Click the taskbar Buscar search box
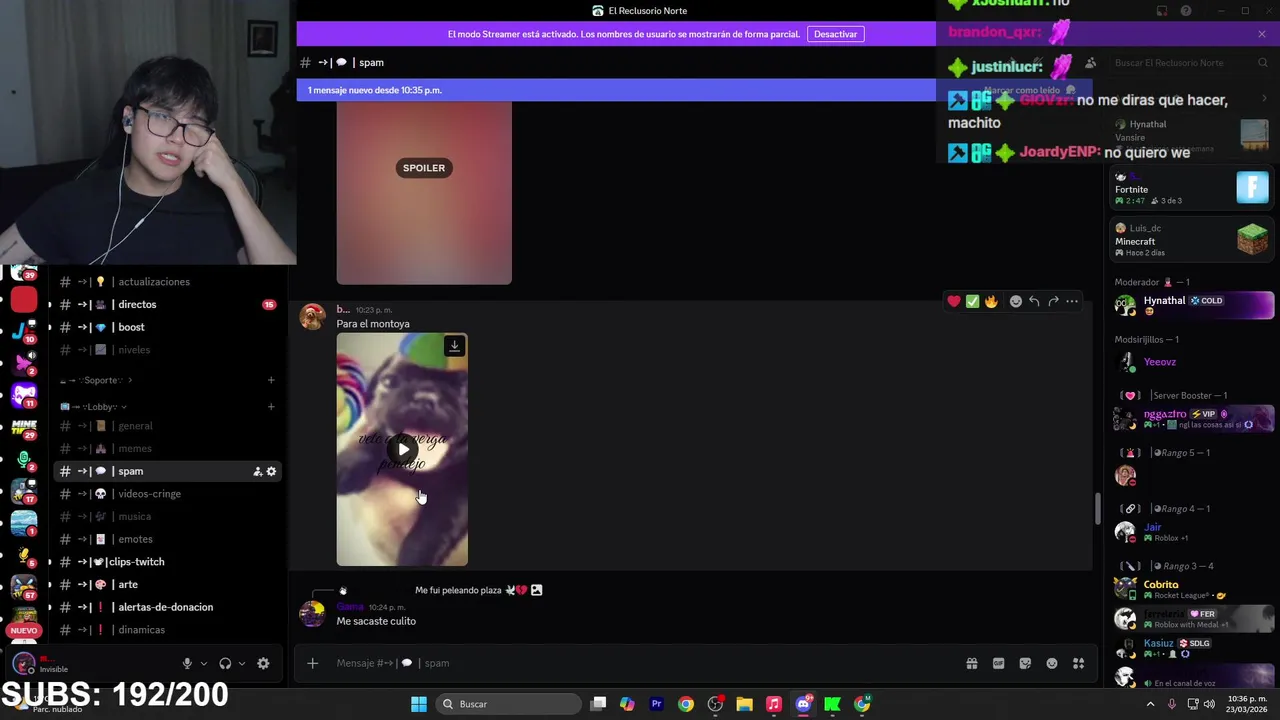 507,704
